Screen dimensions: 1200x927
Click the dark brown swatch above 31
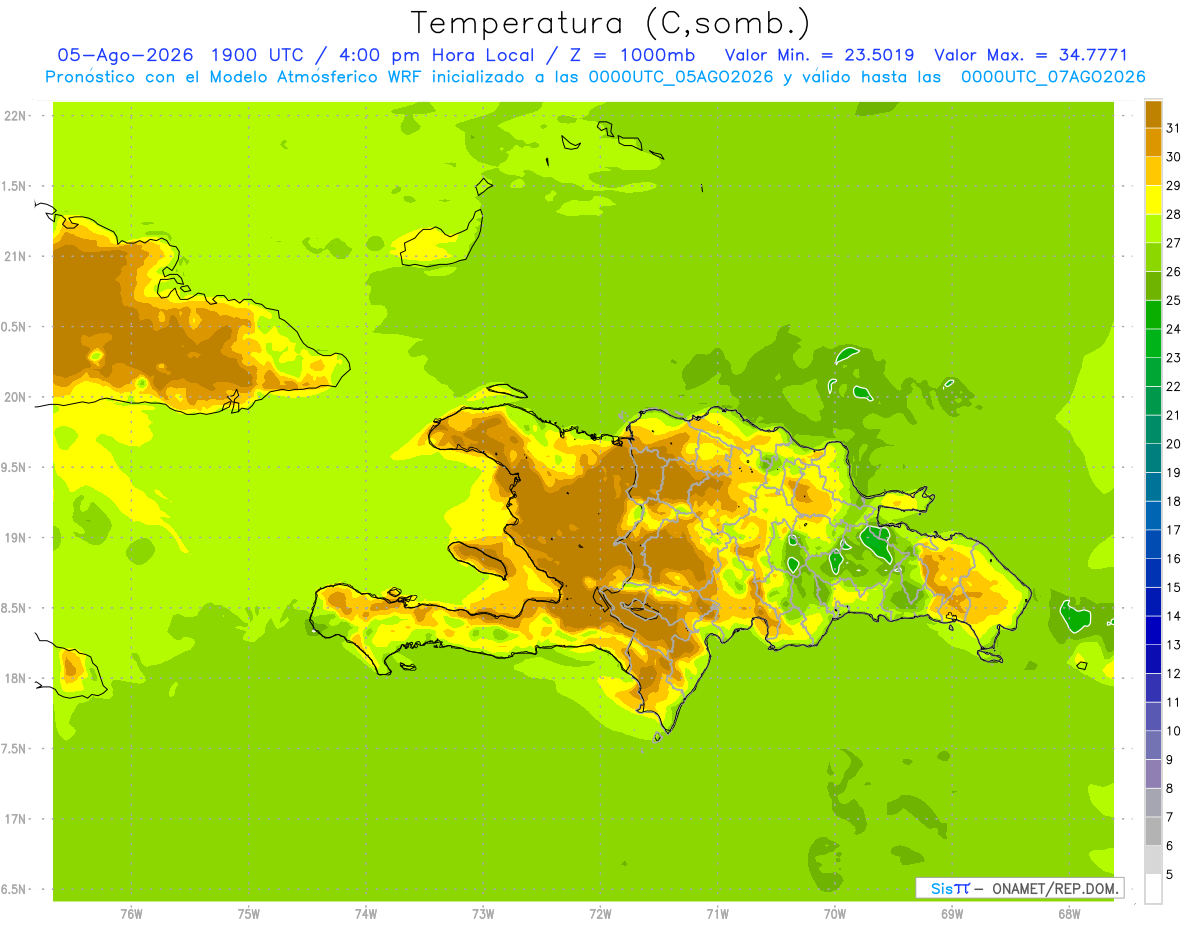[x=1153, y=114]
